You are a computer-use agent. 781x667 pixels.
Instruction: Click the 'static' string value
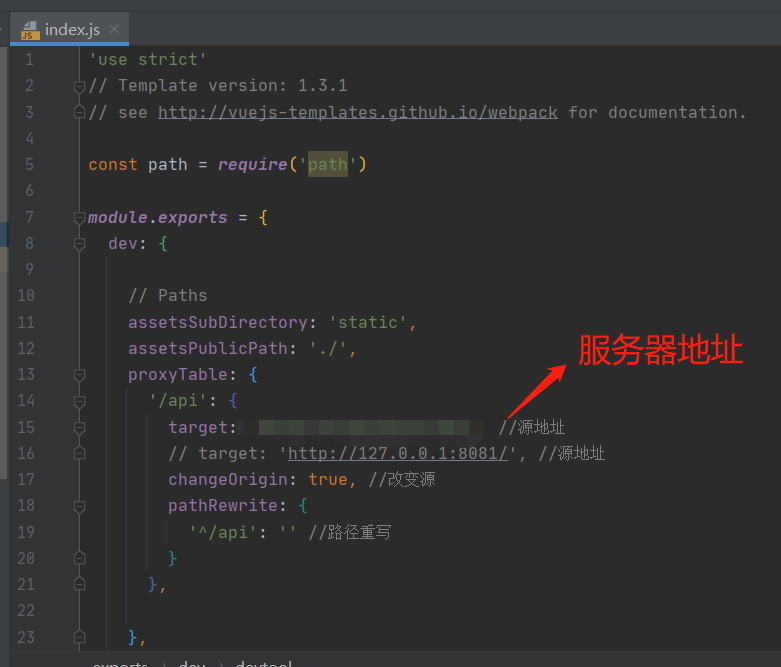tap(368, 322)
